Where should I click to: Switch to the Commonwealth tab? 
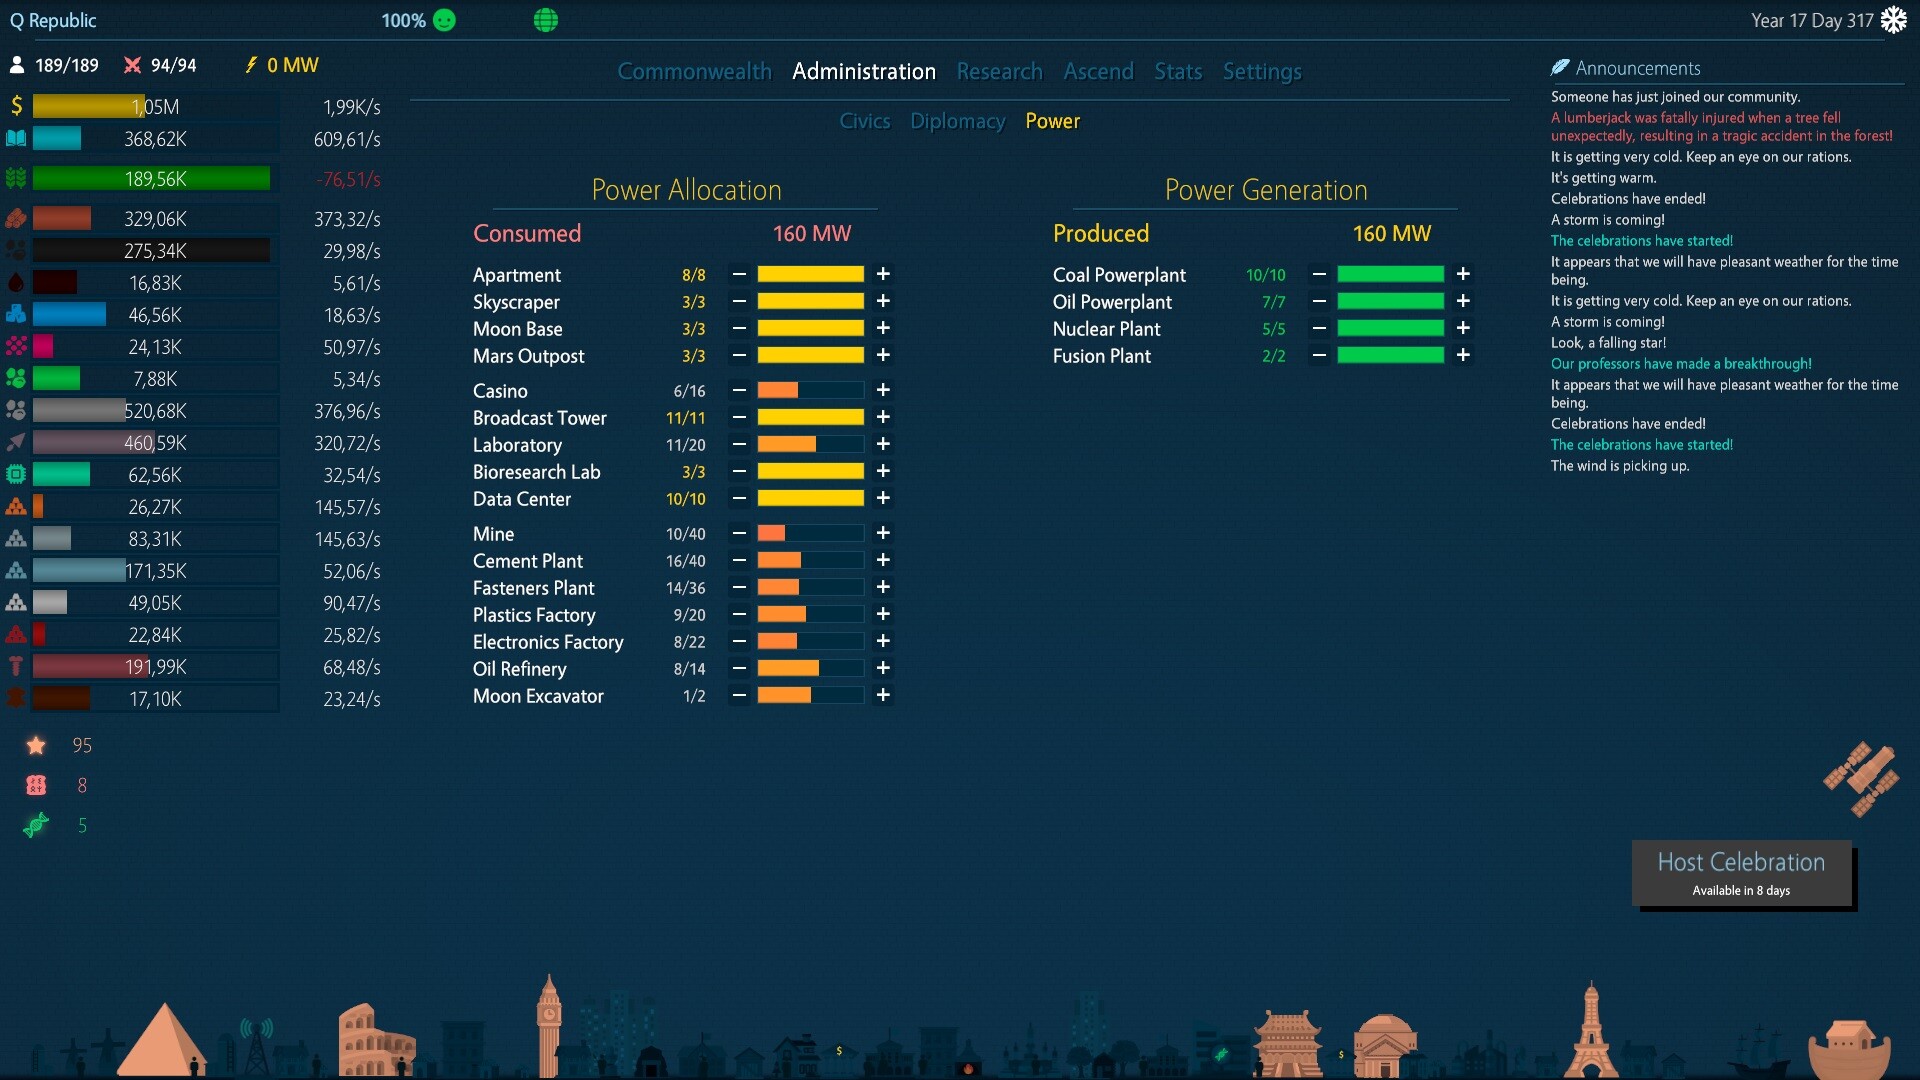click(694, 71)
